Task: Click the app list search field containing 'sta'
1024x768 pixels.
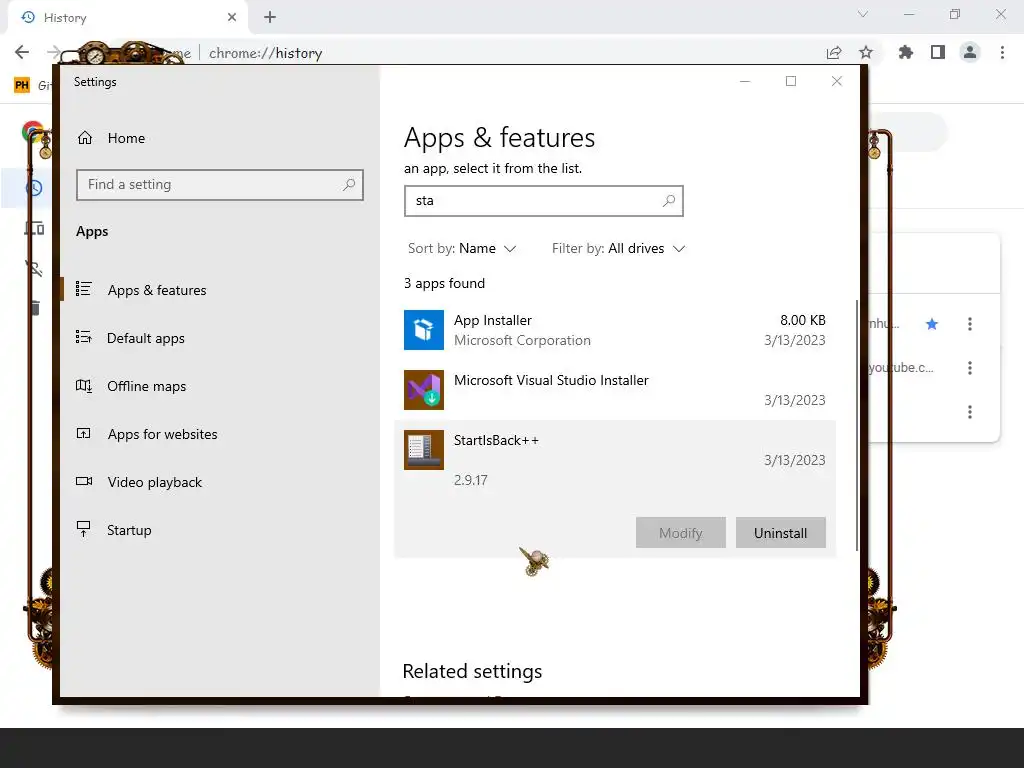Action: (543, 201)
